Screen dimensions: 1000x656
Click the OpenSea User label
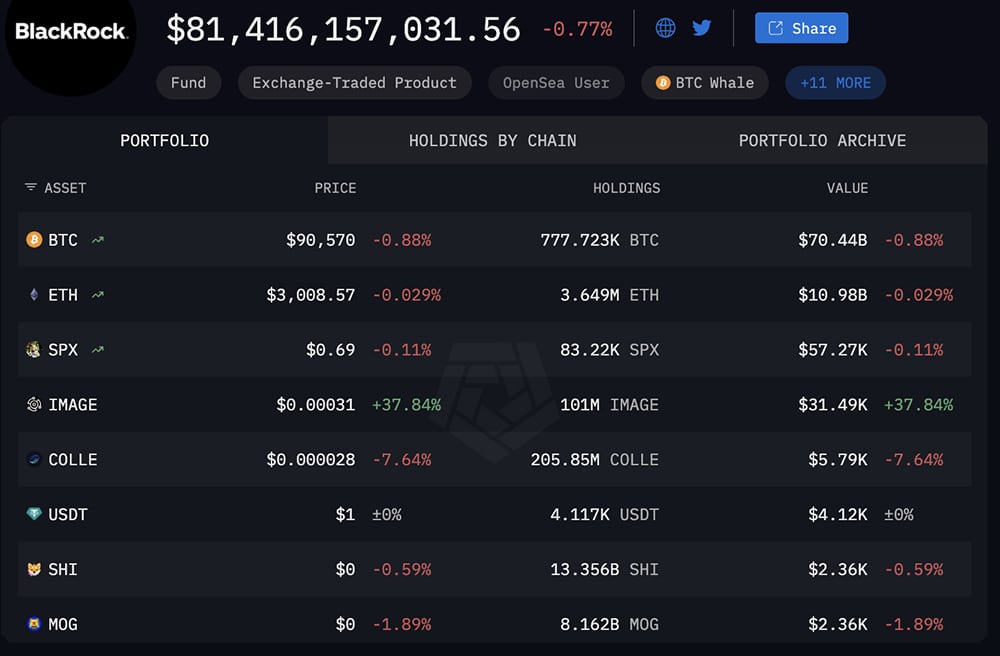(555, 83)
